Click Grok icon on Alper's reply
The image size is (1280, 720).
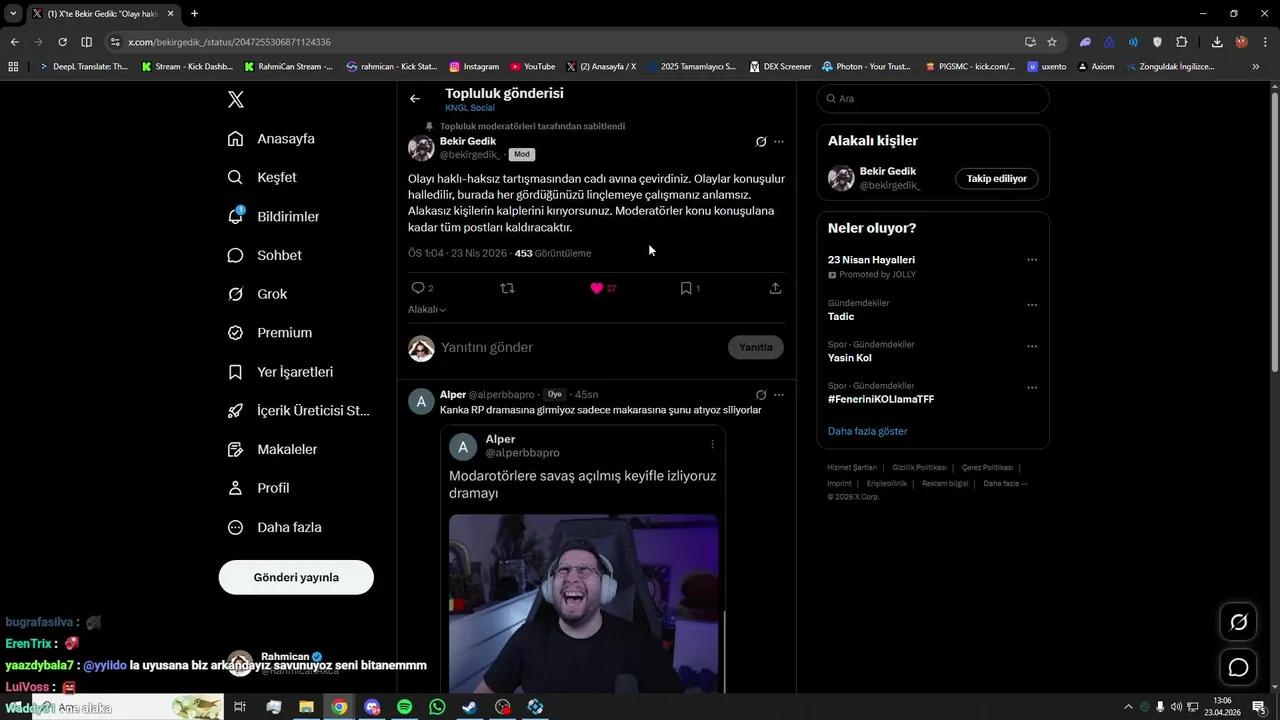pos(761,395)
